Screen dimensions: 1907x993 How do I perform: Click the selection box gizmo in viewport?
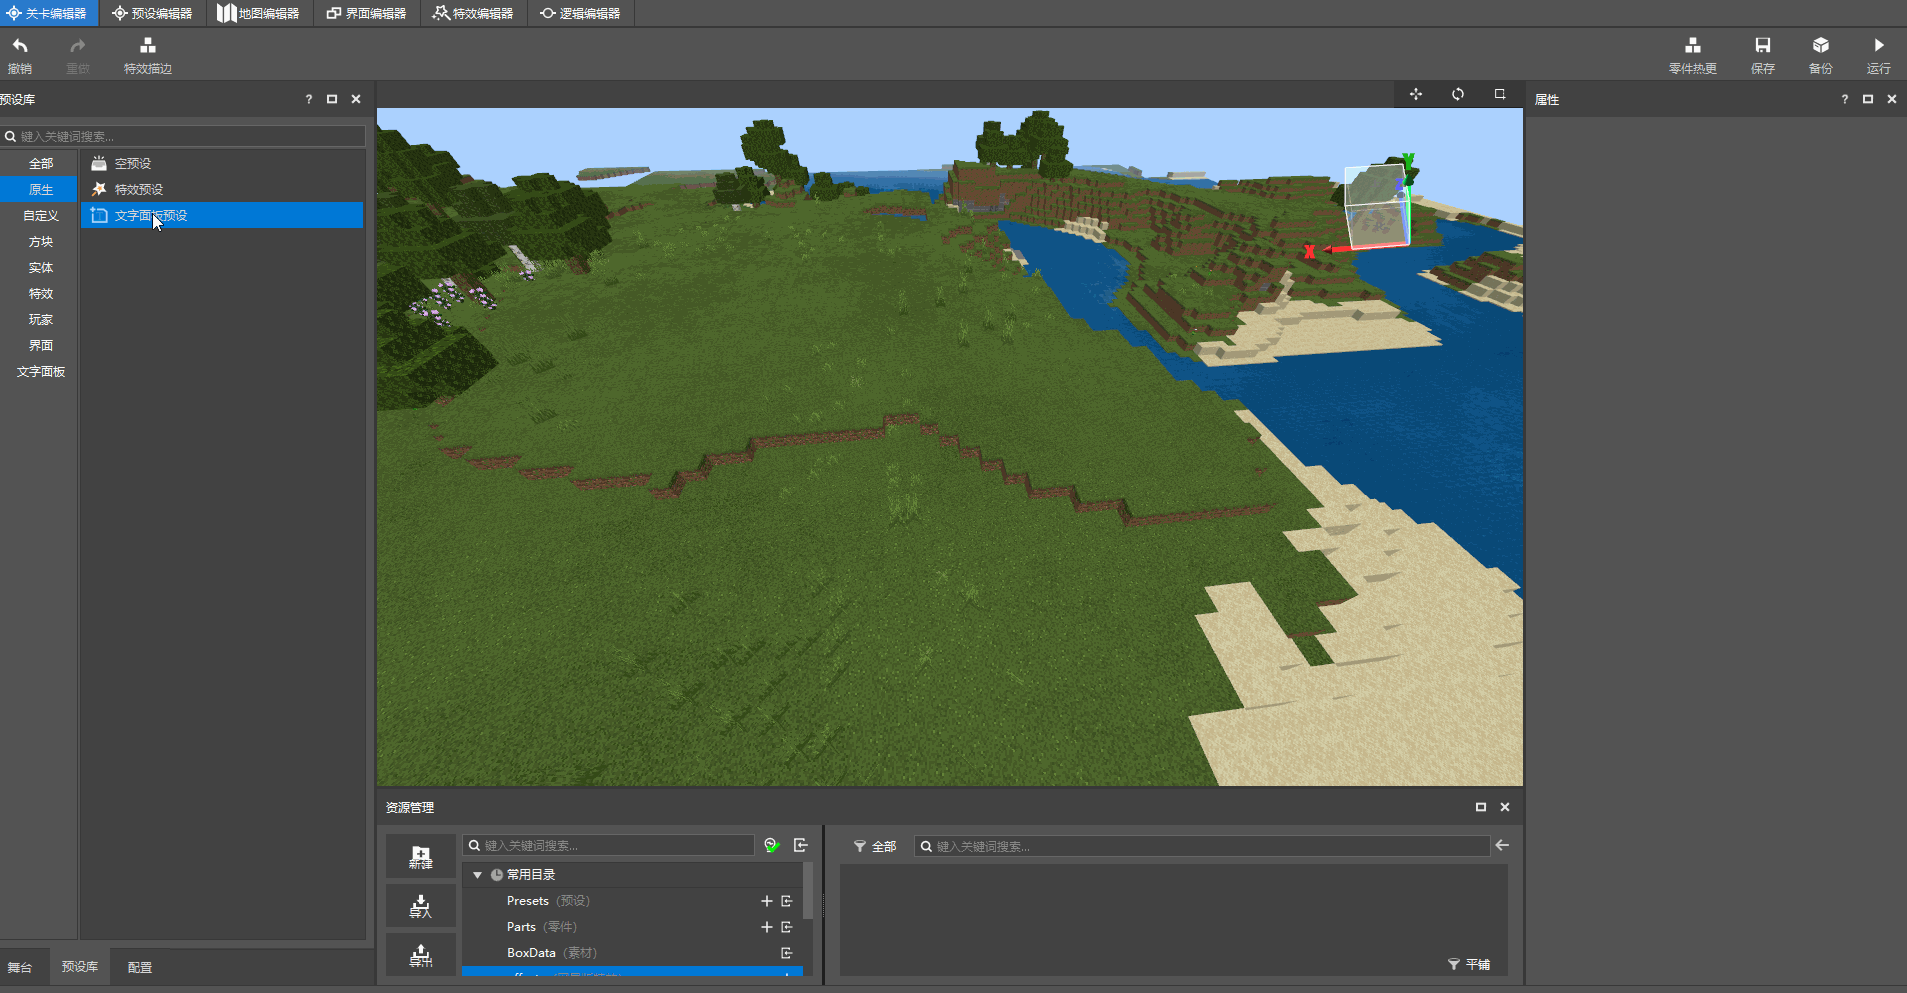(x=1378, y=208)
